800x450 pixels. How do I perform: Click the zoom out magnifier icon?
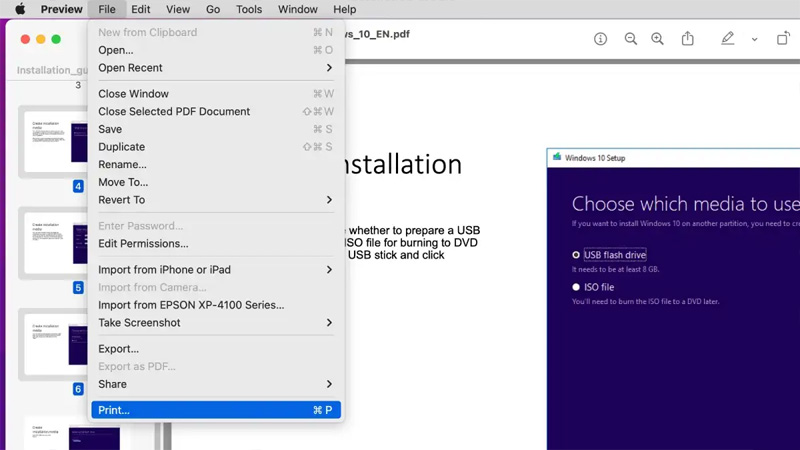pyautogui.click(x=631, y=39)
